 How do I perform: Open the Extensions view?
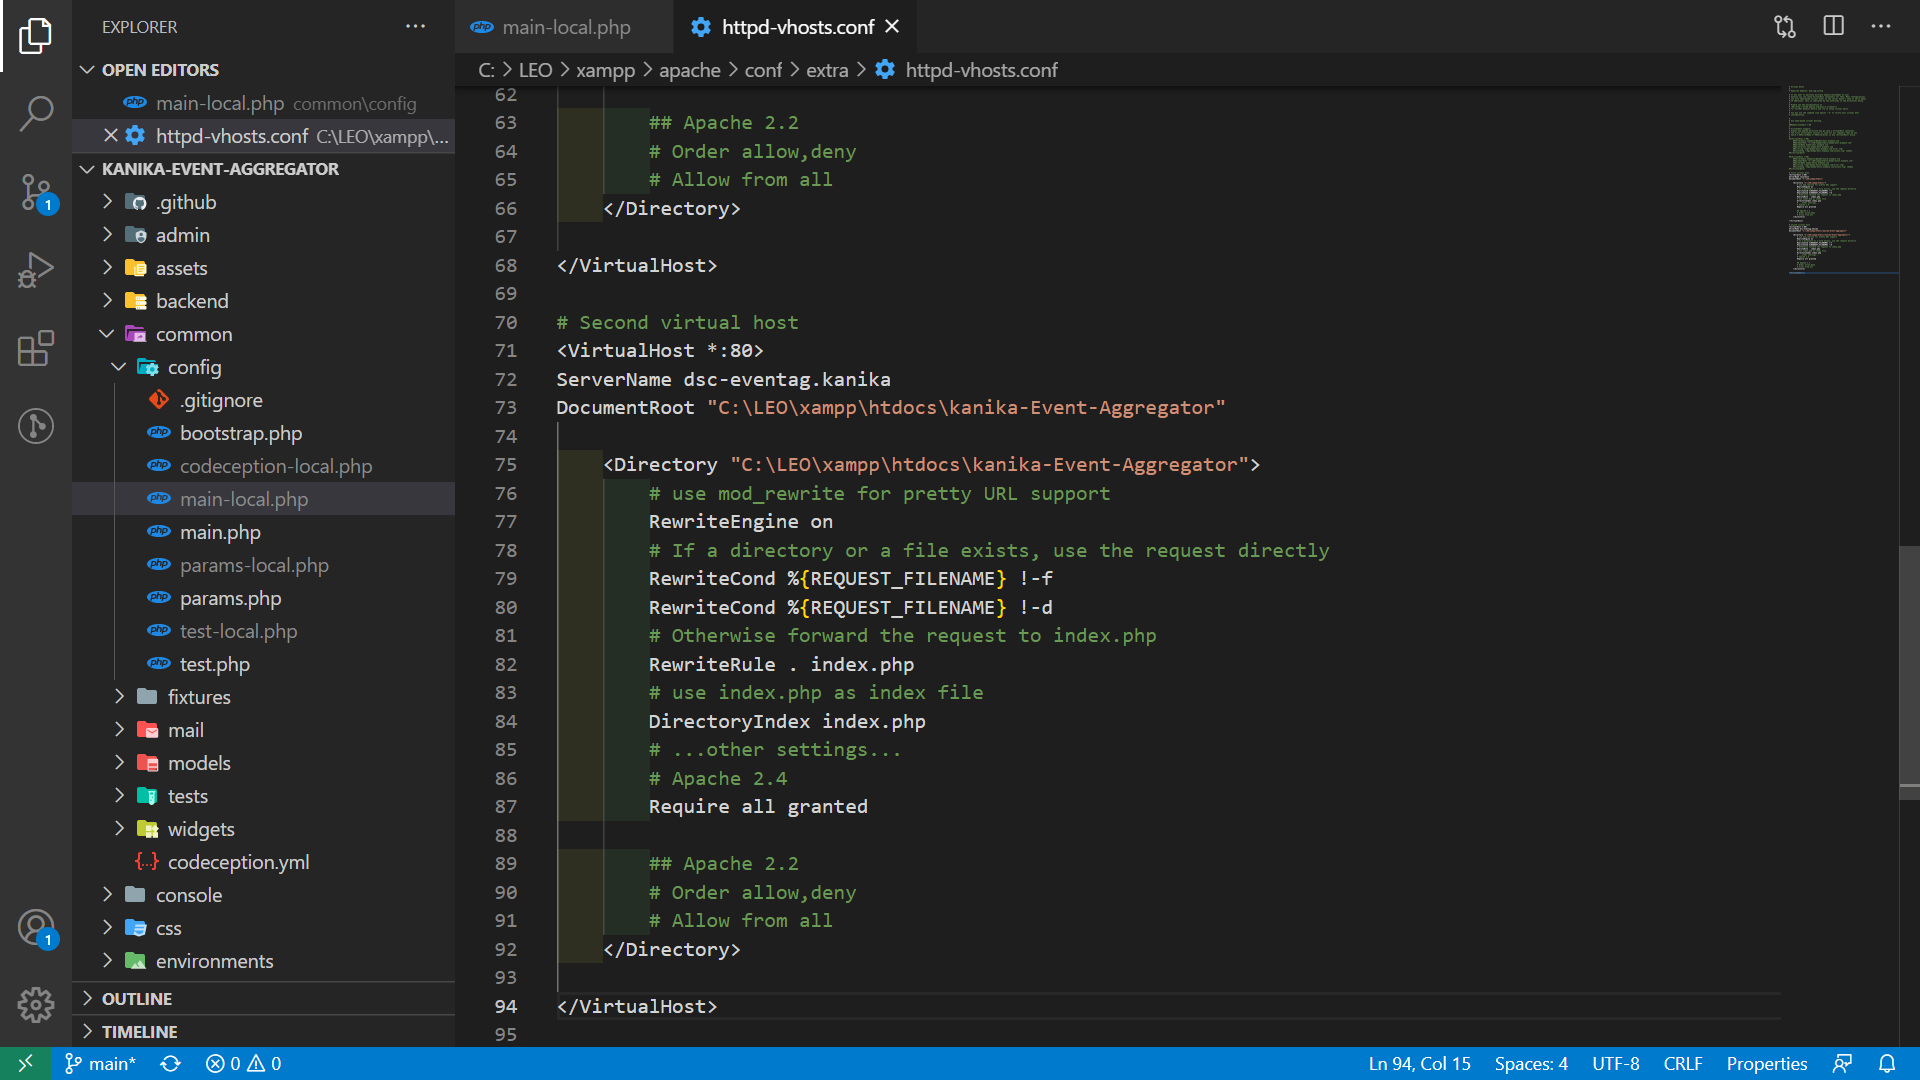click(36, 348)
